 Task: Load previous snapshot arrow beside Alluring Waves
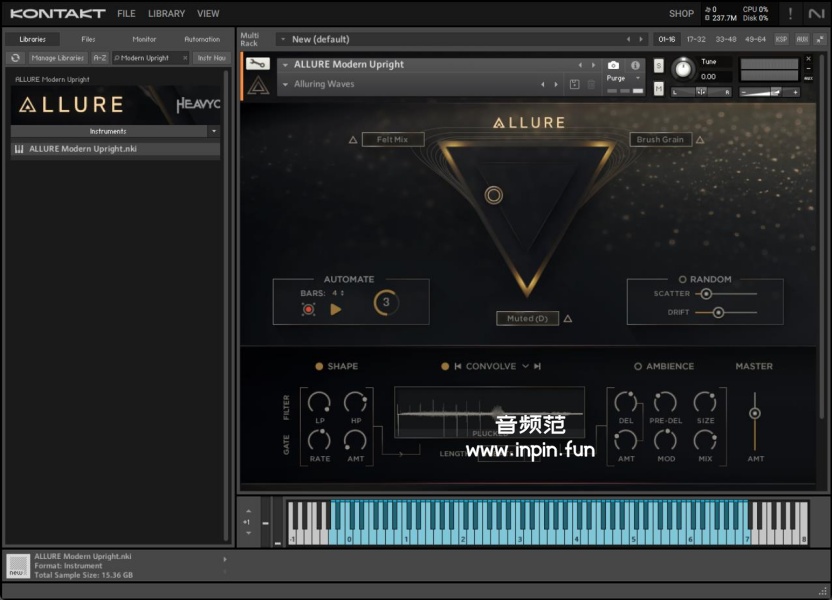click(x=542, y=84)
